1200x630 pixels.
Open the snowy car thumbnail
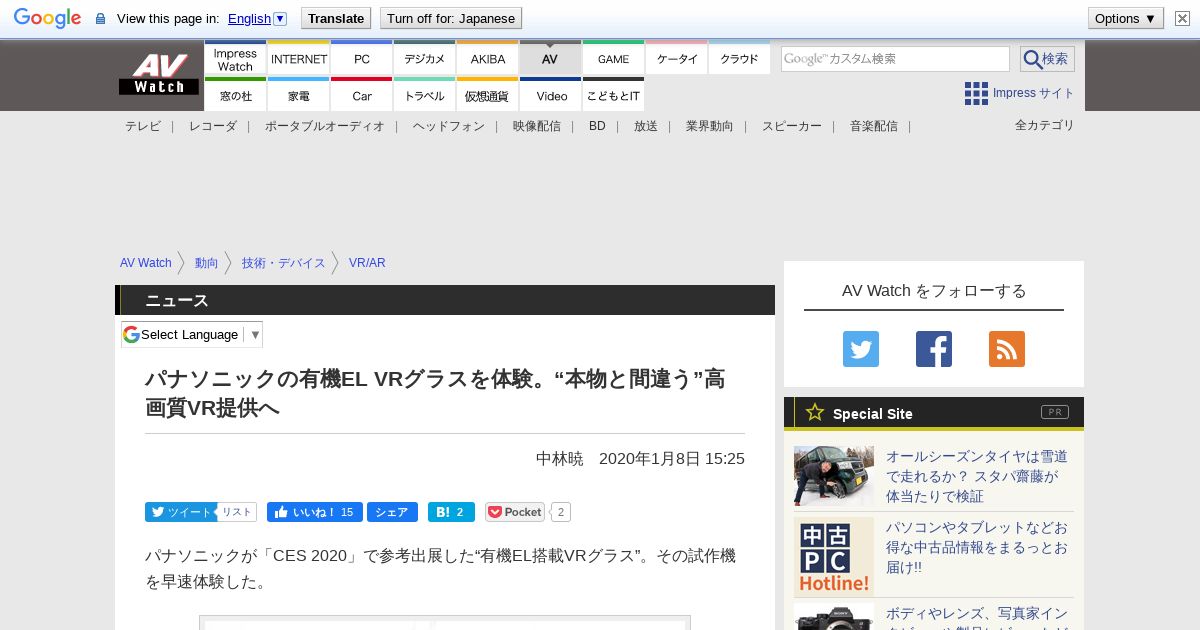(834, 476)
